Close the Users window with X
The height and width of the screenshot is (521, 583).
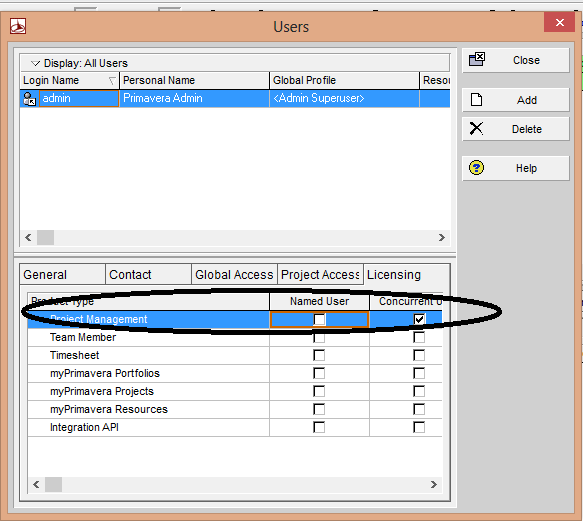(559, 22)
